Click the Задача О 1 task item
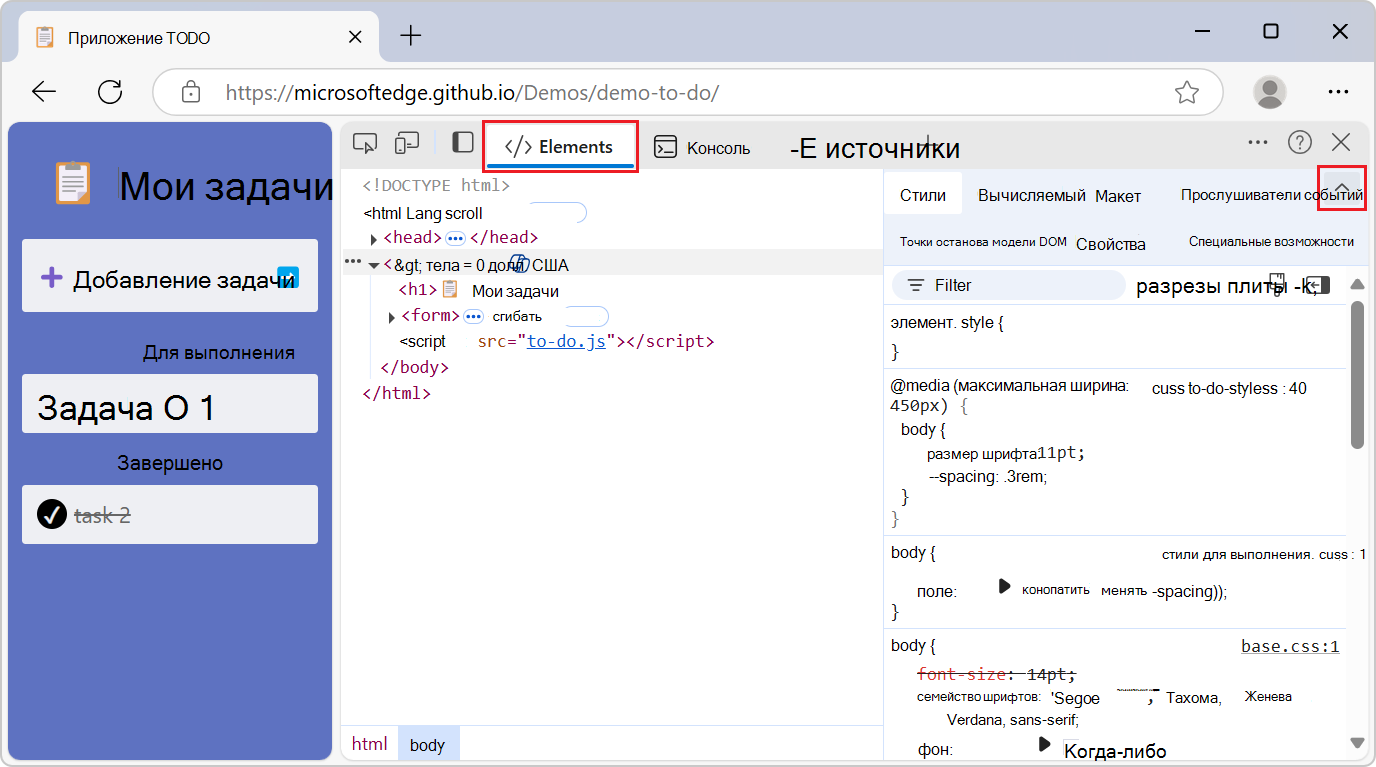The width and height of the screenshot is (1376, 767). click(170, 404)
